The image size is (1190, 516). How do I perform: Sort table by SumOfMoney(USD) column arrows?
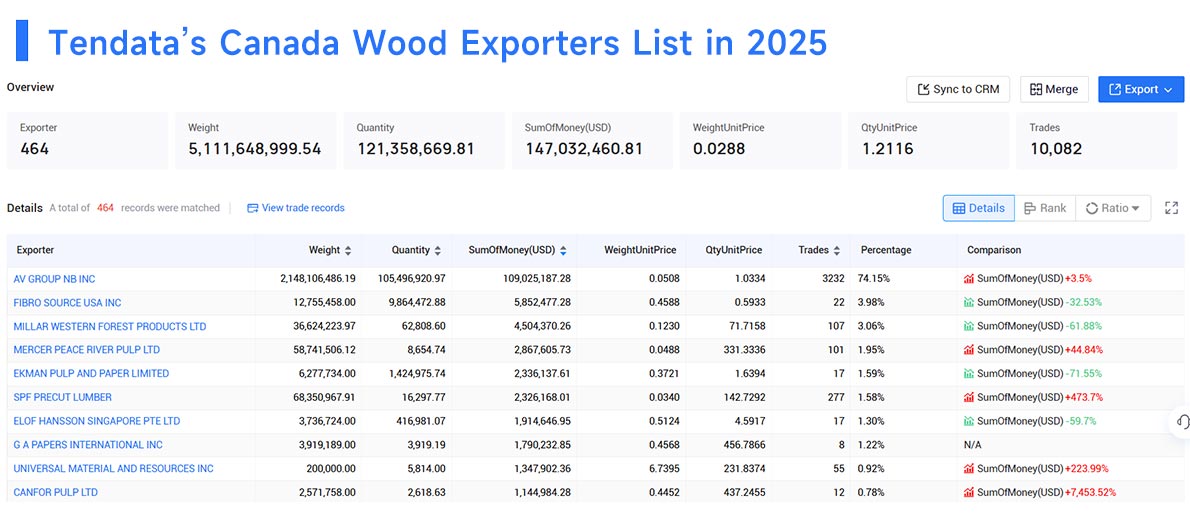pyautogui.click(x=562, y=250)
